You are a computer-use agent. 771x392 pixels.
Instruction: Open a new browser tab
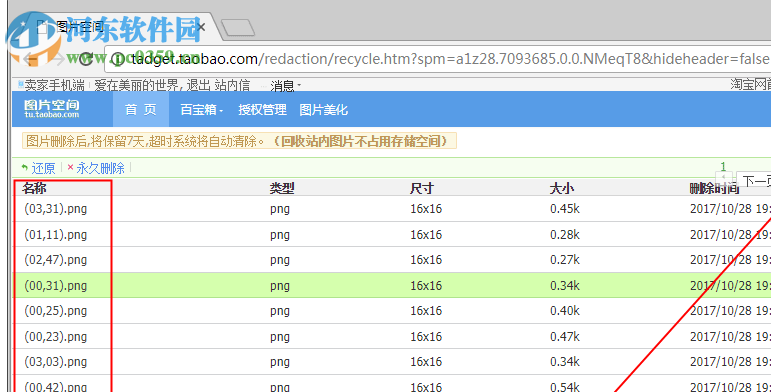[x=238, y=28]
